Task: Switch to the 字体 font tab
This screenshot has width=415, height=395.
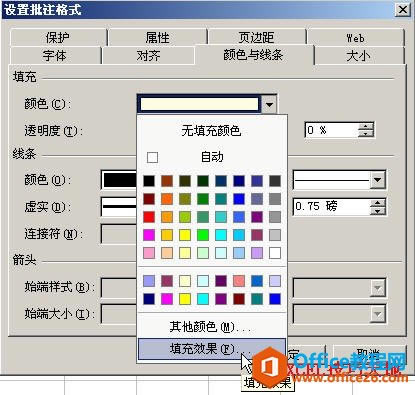Action: click(55, 56)
